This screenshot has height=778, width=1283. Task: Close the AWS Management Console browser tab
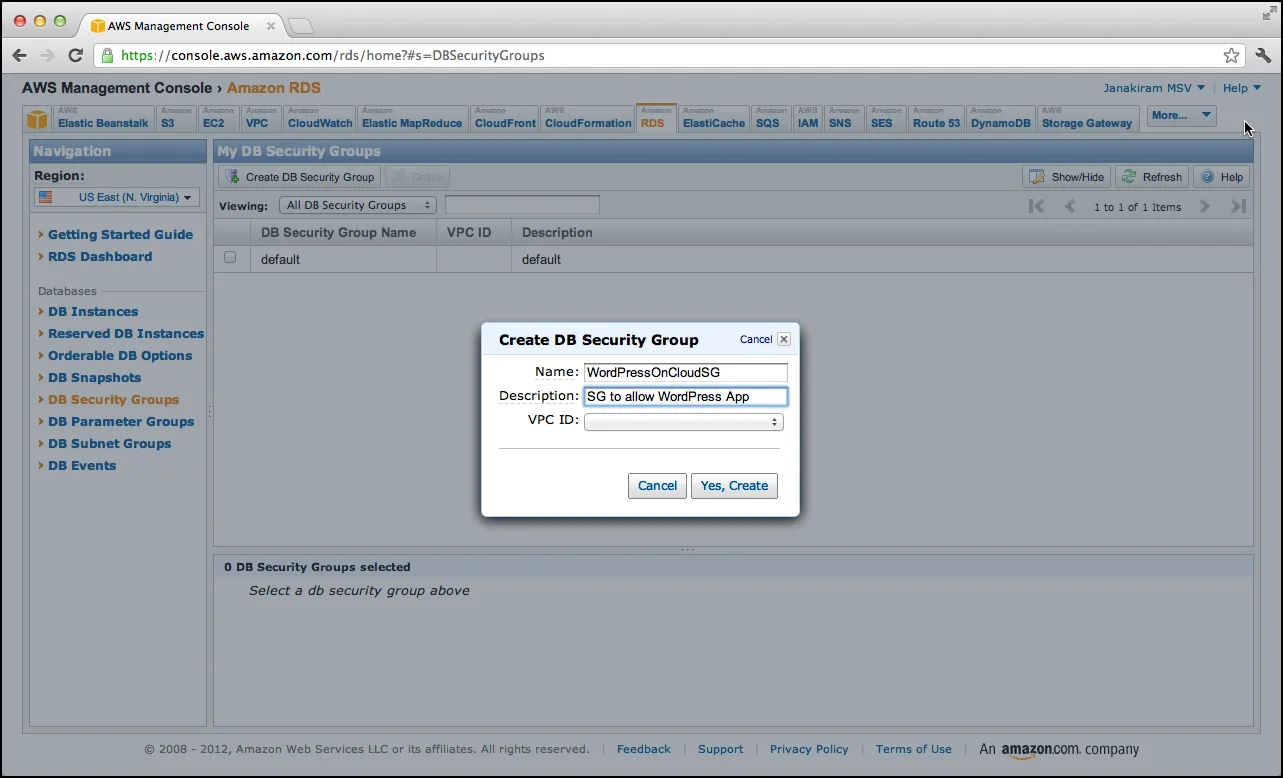click(271, 26)
